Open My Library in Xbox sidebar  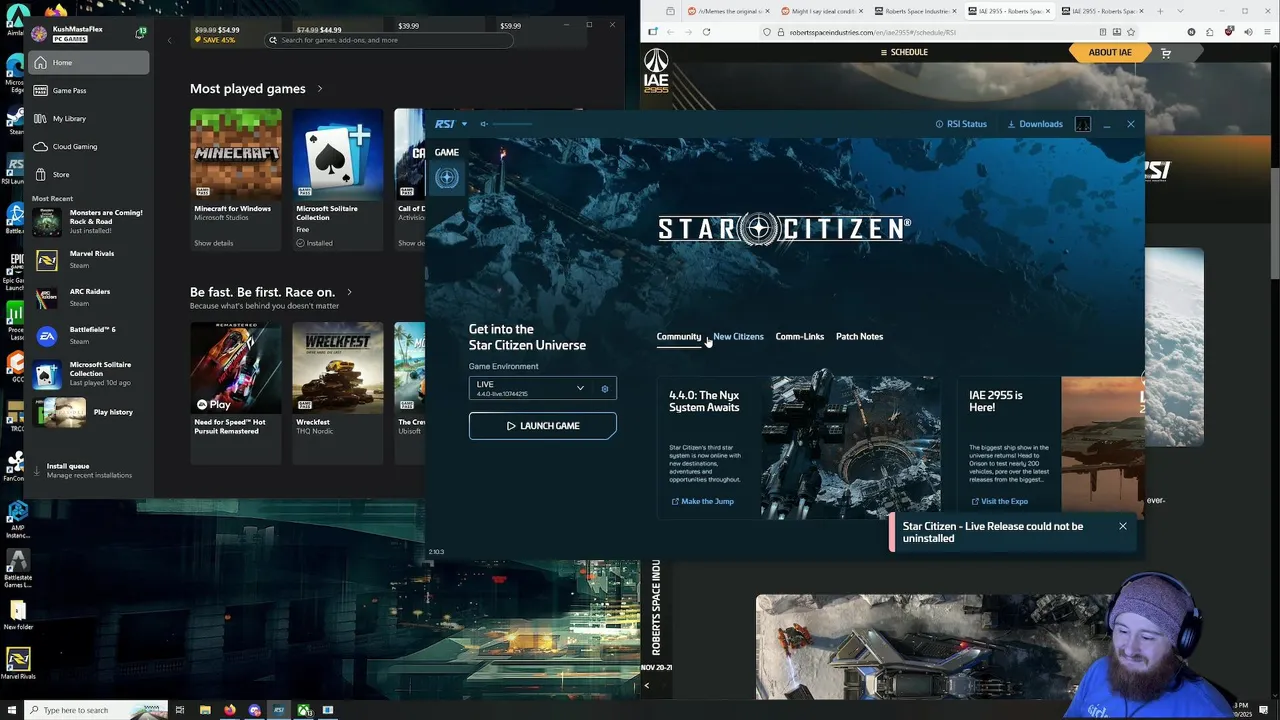(x=89, y=118)
